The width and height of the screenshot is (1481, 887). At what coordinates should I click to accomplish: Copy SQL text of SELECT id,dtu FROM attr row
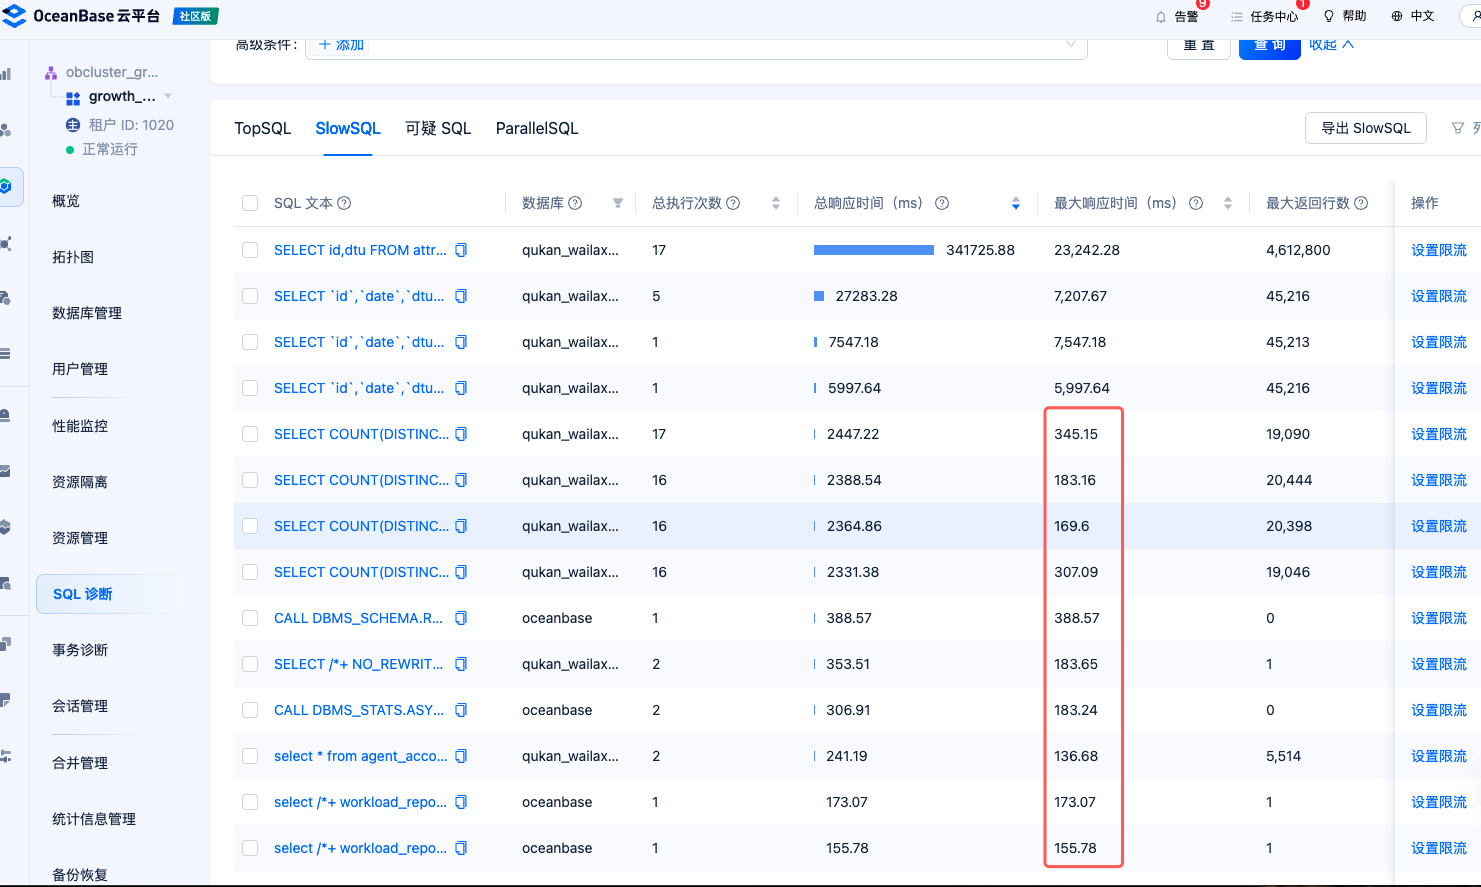(461, 250)
